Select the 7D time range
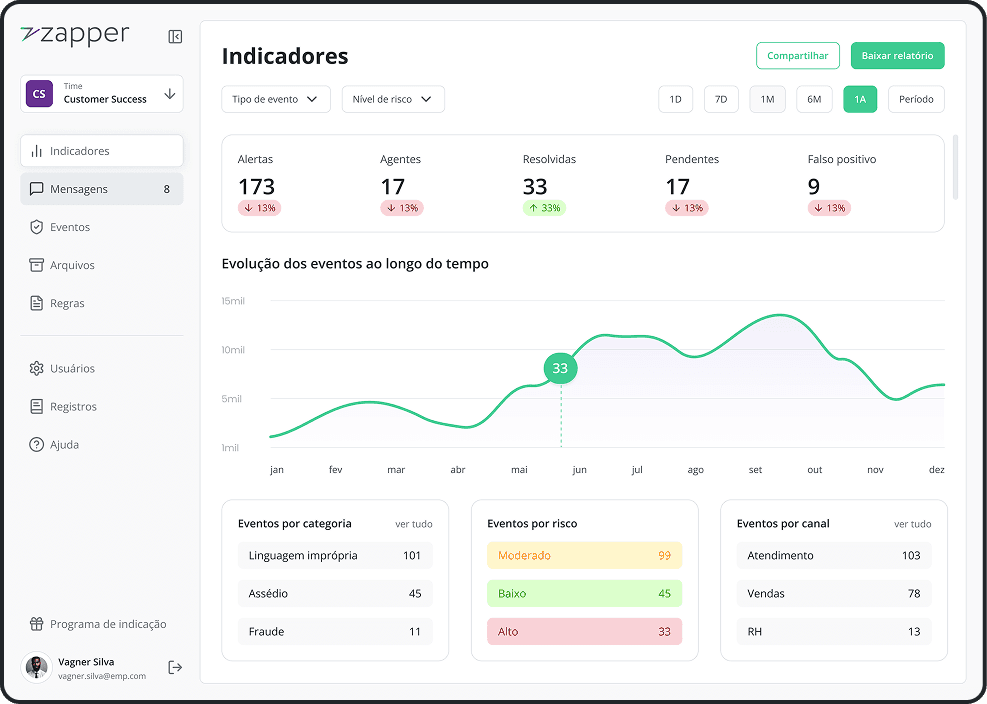Viewport: 987px width, 704px height. 721,99
